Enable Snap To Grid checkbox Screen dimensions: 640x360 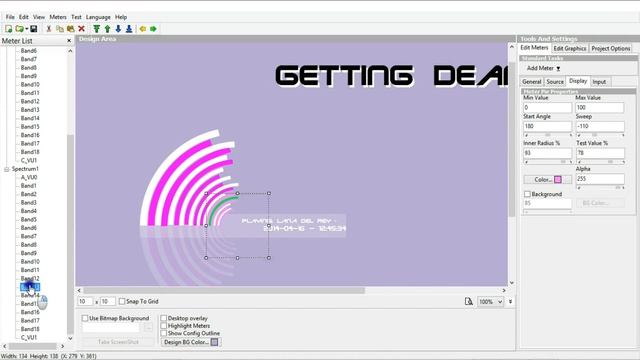coord(122,301)
